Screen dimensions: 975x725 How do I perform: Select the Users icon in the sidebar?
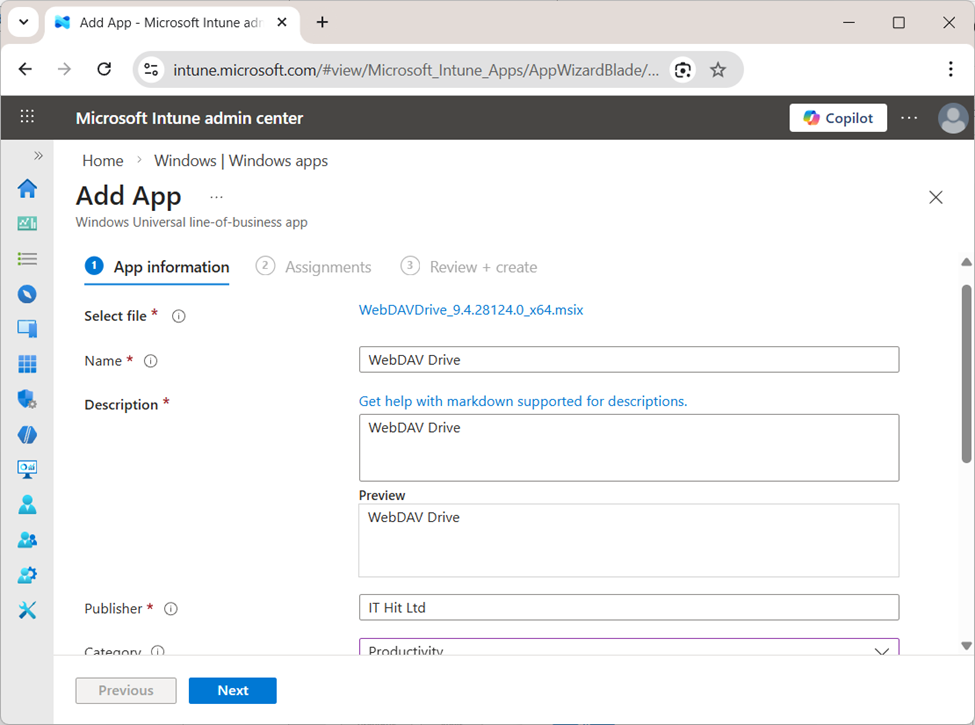click(x=27, y=504)
